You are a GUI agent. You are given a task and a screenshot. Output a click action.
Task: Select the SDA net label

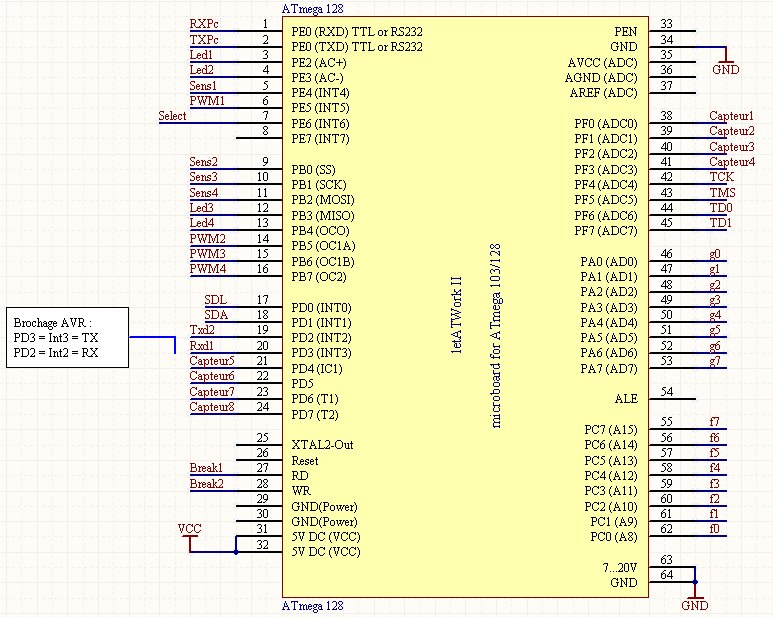[x=216, y=315]
